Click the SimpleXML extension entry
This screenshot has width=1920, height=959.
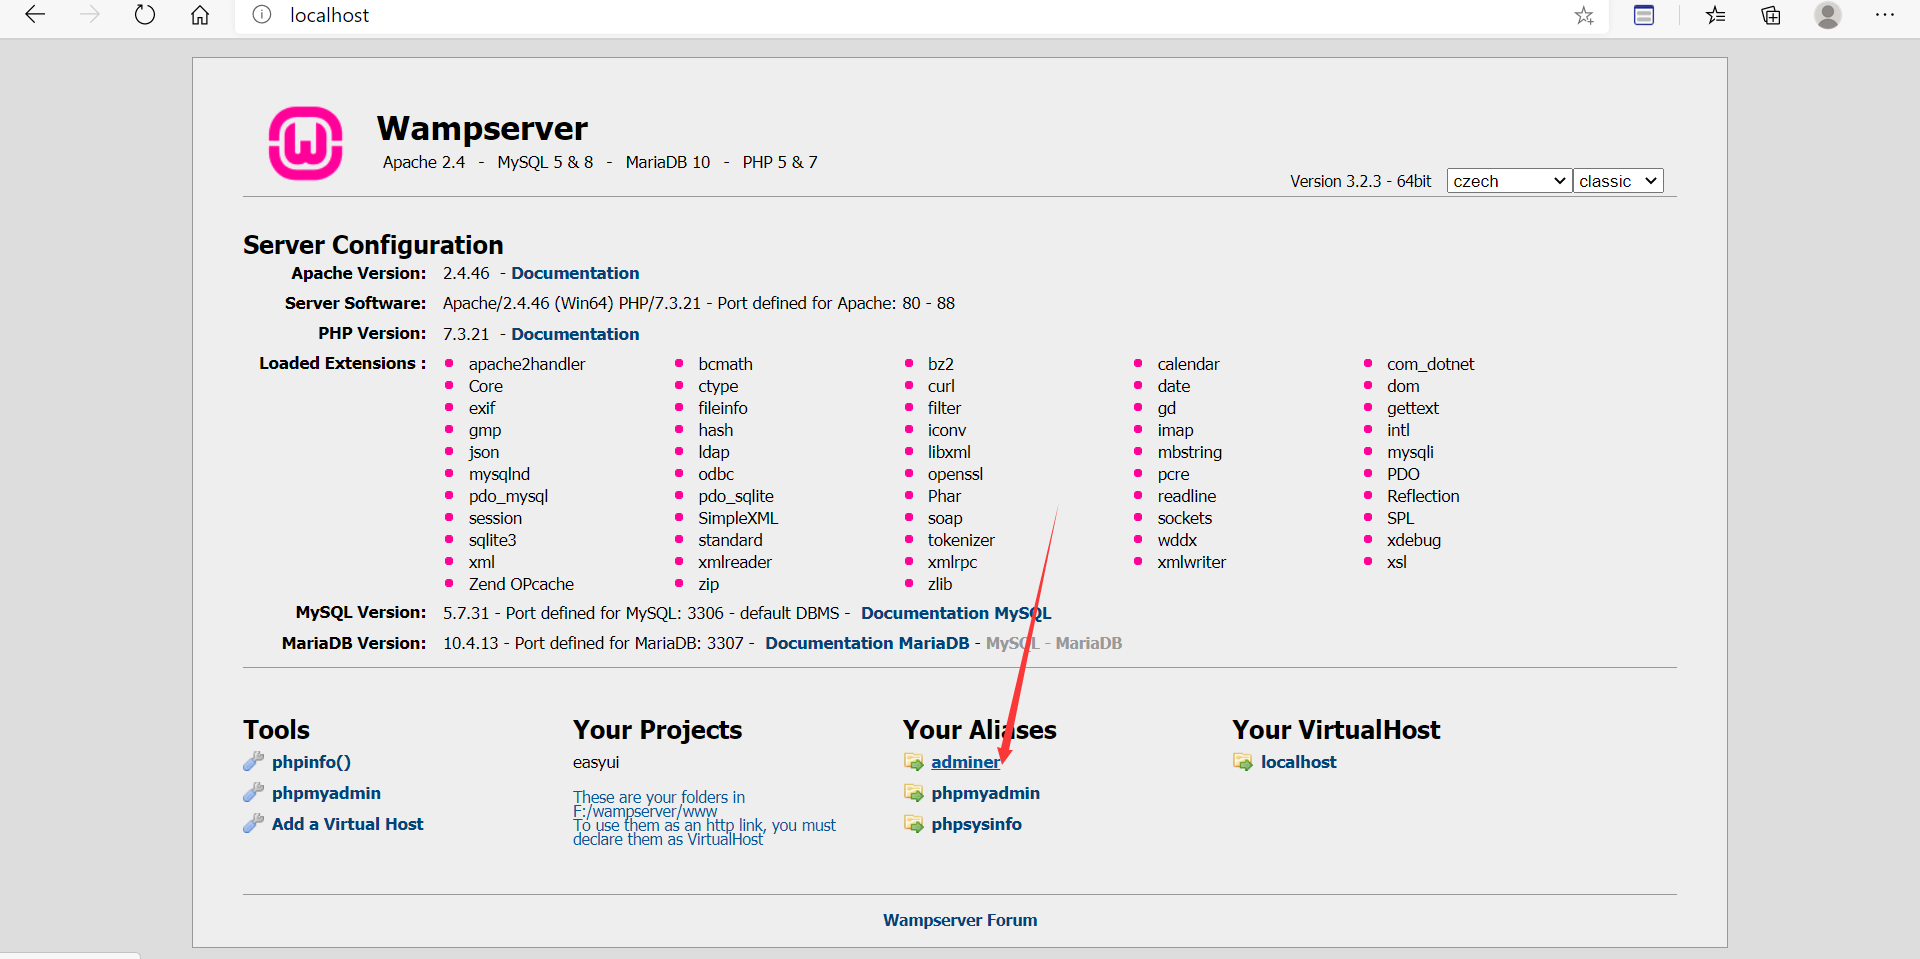(738, 518)
